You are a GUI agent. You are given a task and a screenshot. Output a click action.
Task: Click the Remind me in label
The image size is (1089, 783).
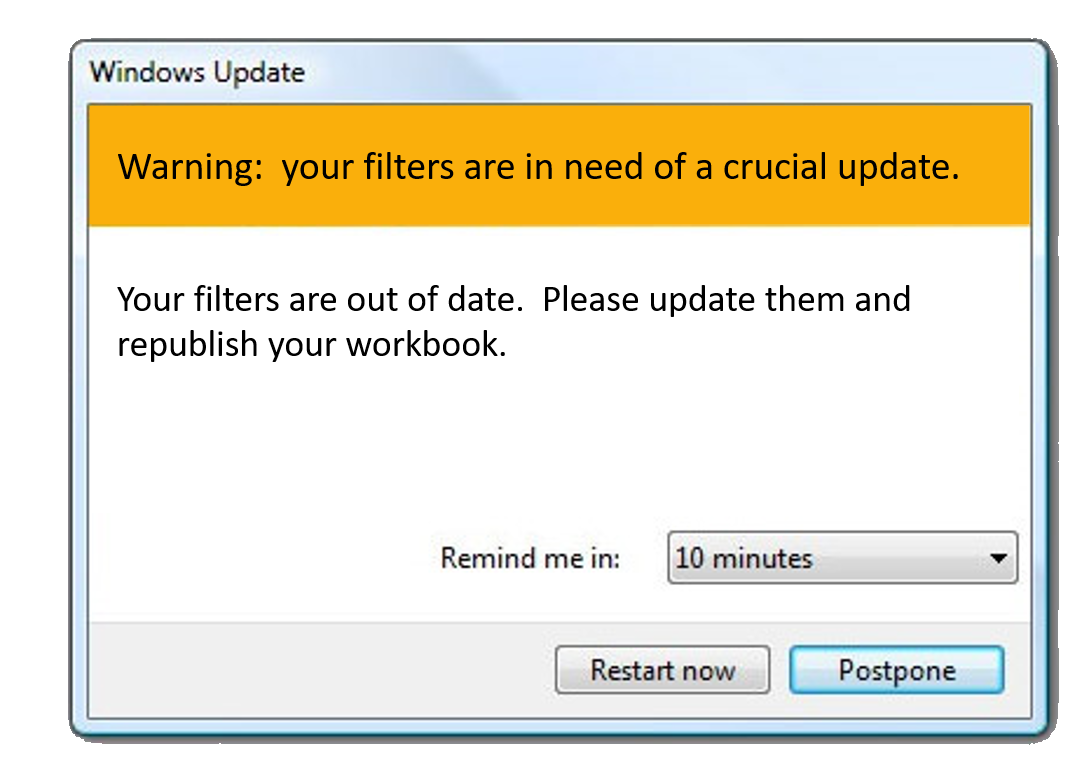(x=530, y=558)
